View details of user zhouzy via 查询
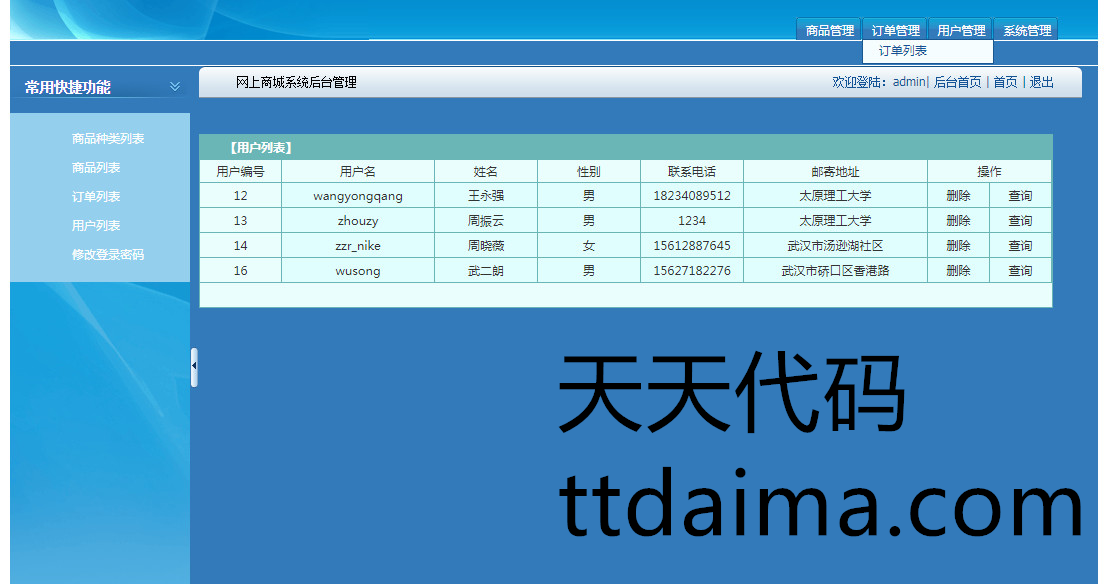This screenshot has width=1110, height=584. [x=1020, y=221]
